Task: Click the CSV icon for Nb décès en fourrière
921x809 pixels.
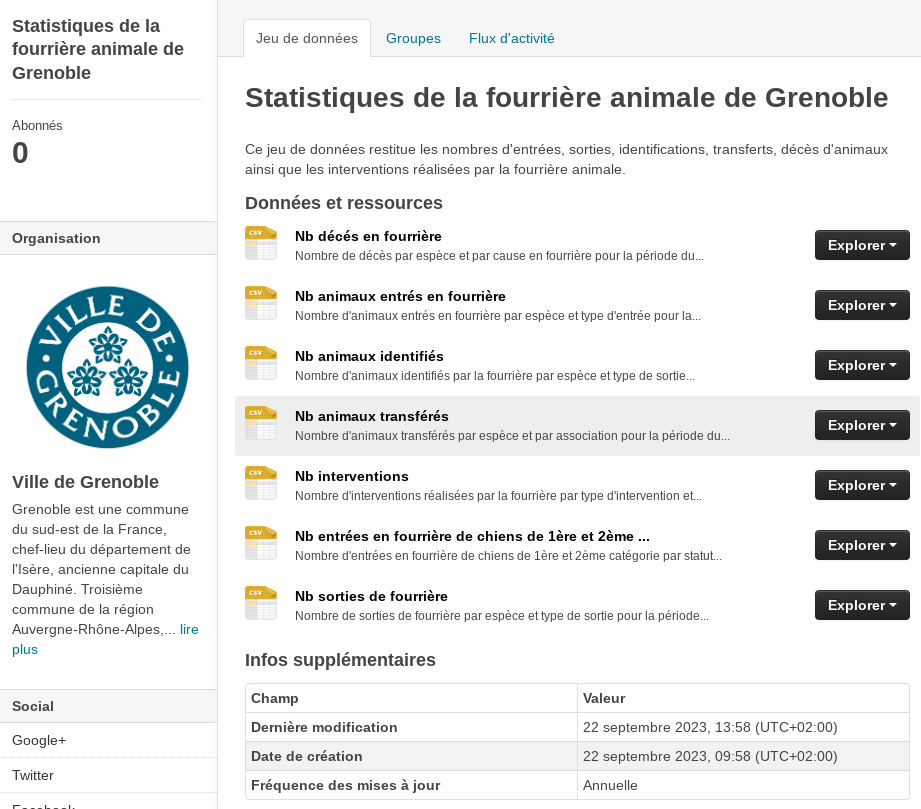Action: pos(260,243)
